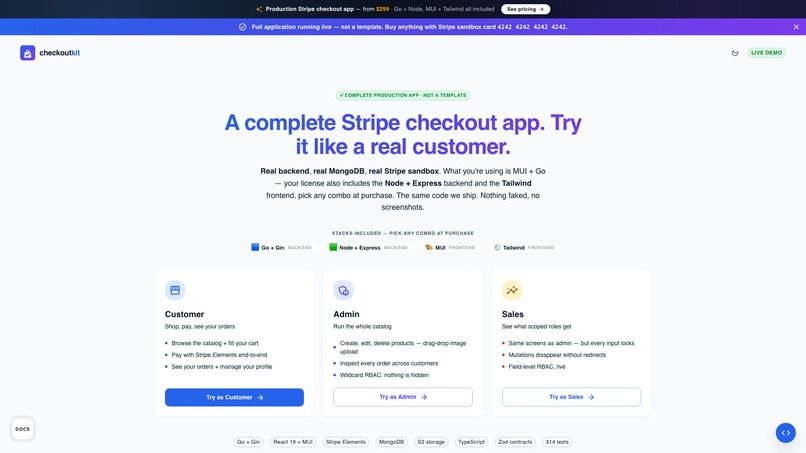The width and height of the screenshot is (806, 453).
Task: Select the MUI frontend chip
Action: pos(450,247)
